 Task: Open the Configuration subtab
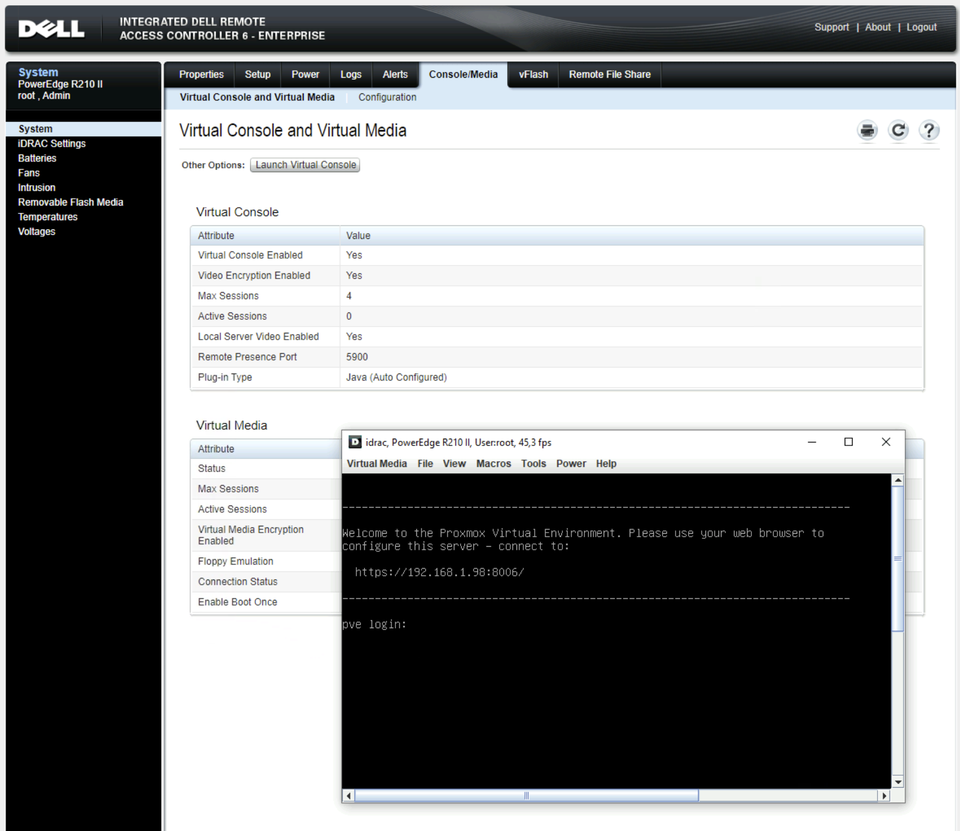(387, 98)
